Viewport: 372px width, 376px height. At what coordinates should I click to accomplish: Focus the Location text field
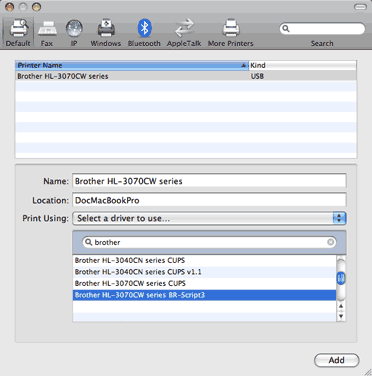pos(209,200)
